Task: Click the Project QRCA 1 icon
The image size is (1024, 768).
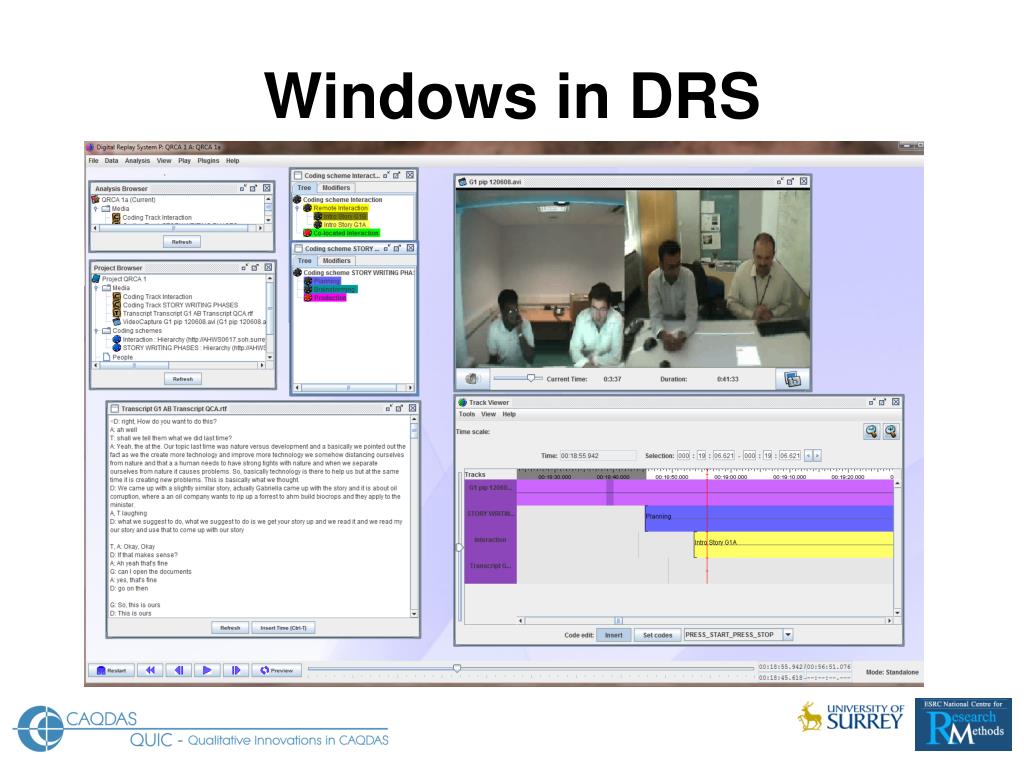Action: (96, 279)
